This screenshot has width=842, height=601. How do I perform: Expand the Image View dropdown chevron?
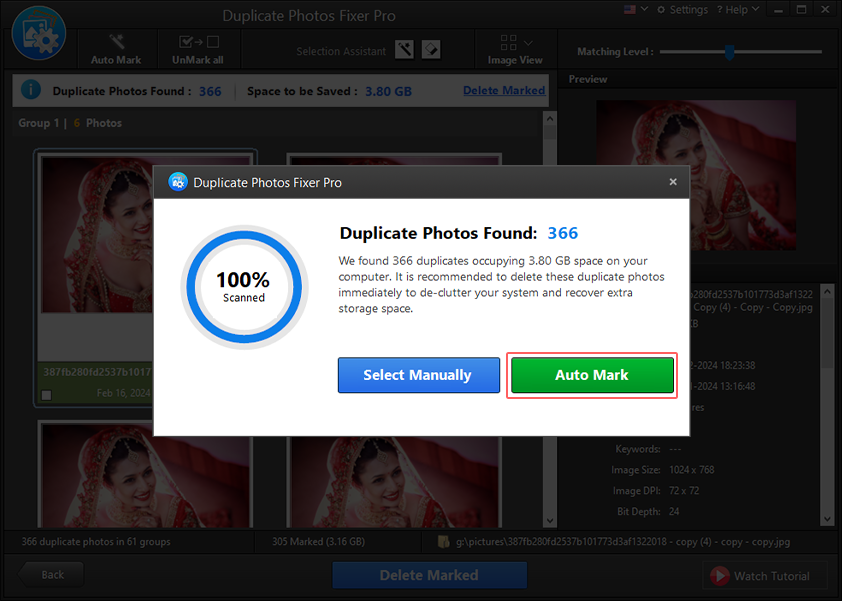528,42
